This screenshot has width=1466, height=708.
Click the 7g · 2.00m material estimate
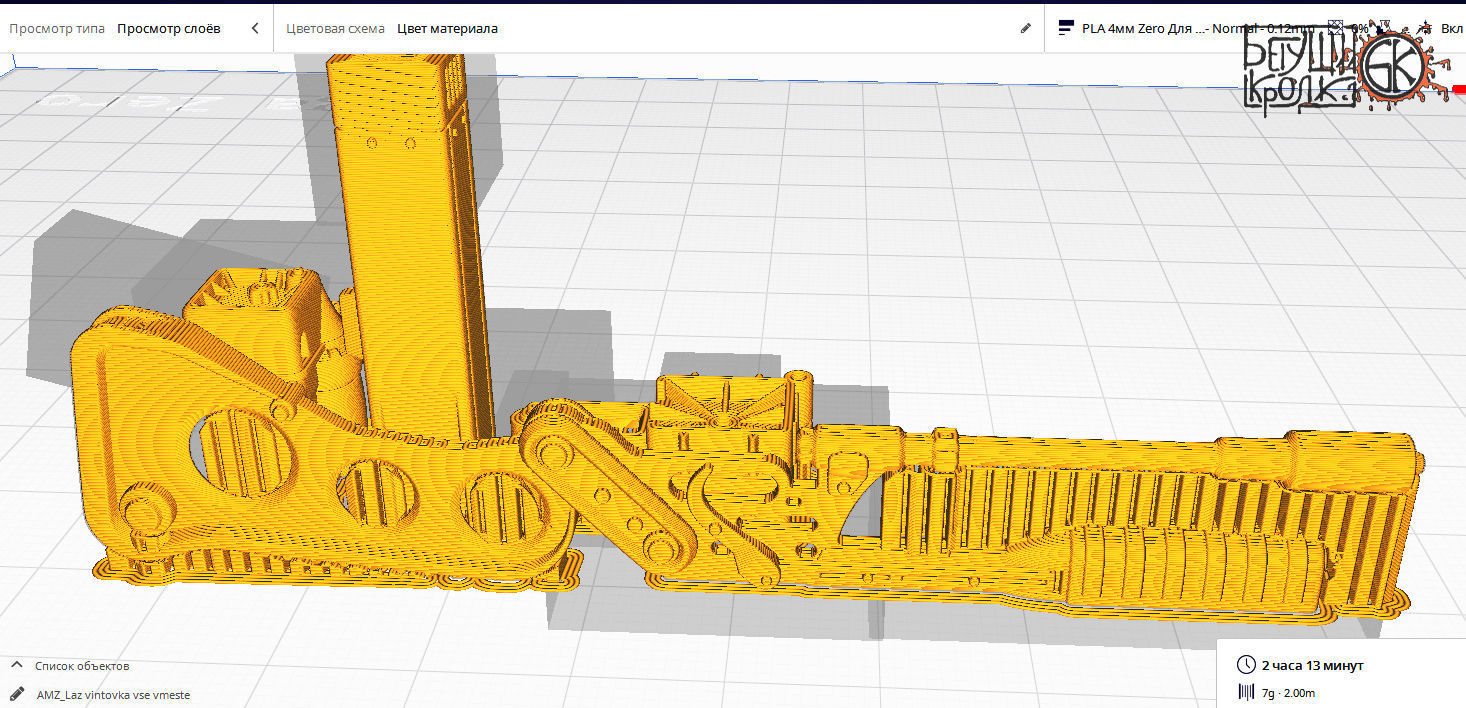tap(1290, 692)
